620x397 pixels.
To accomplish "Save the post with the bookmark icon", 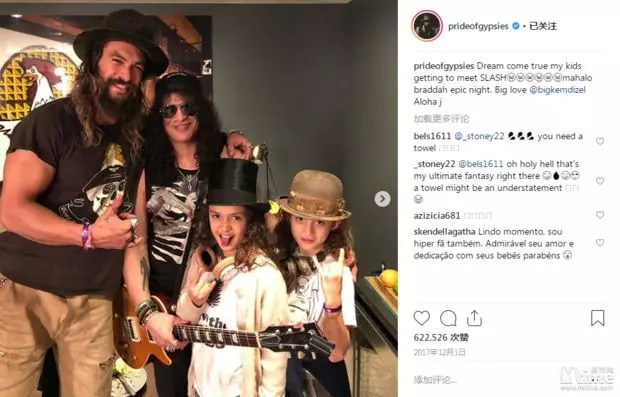I will point(597,318).
